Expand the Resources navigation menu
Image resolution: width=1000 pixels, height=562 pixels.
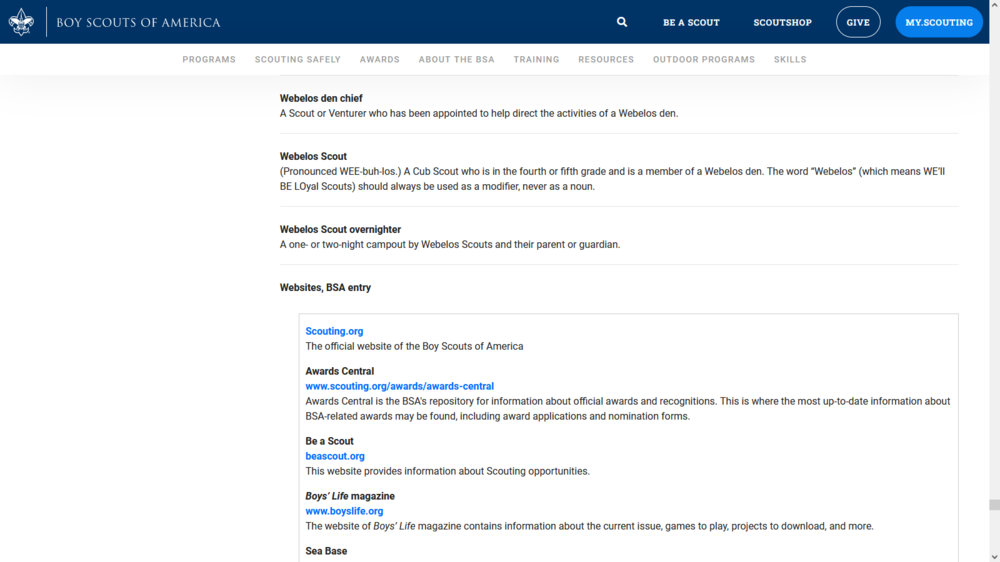(x=606, y=60)
